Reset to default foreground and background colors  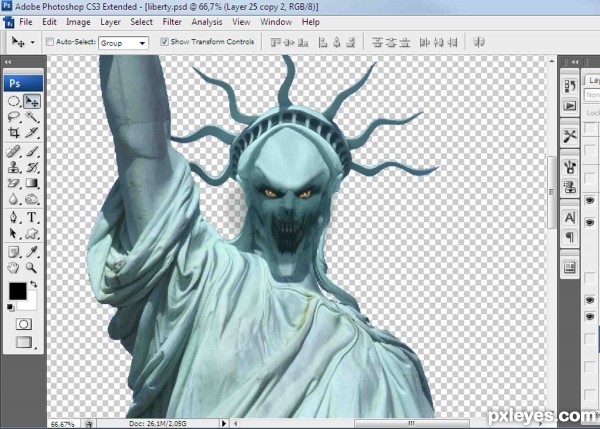(10, 307)
